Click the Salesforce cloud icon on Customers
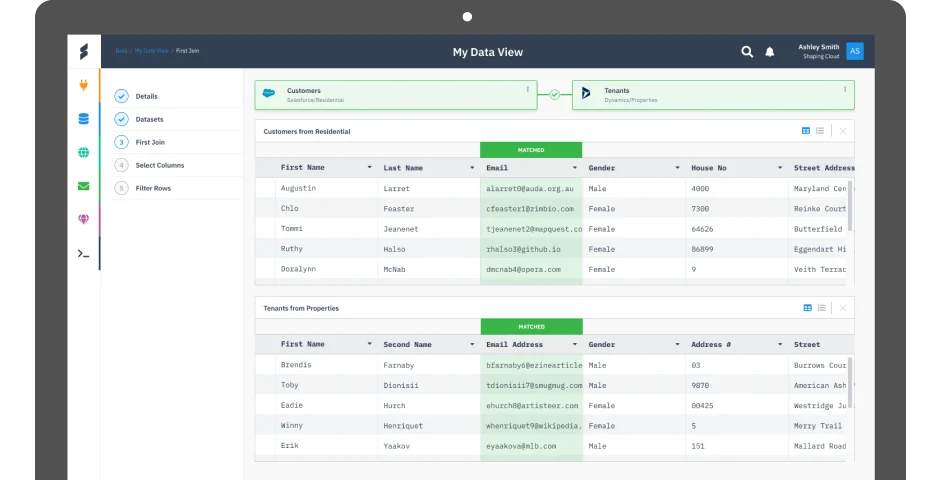This screenshot has height=480, width=940. [x=269, y=93]
